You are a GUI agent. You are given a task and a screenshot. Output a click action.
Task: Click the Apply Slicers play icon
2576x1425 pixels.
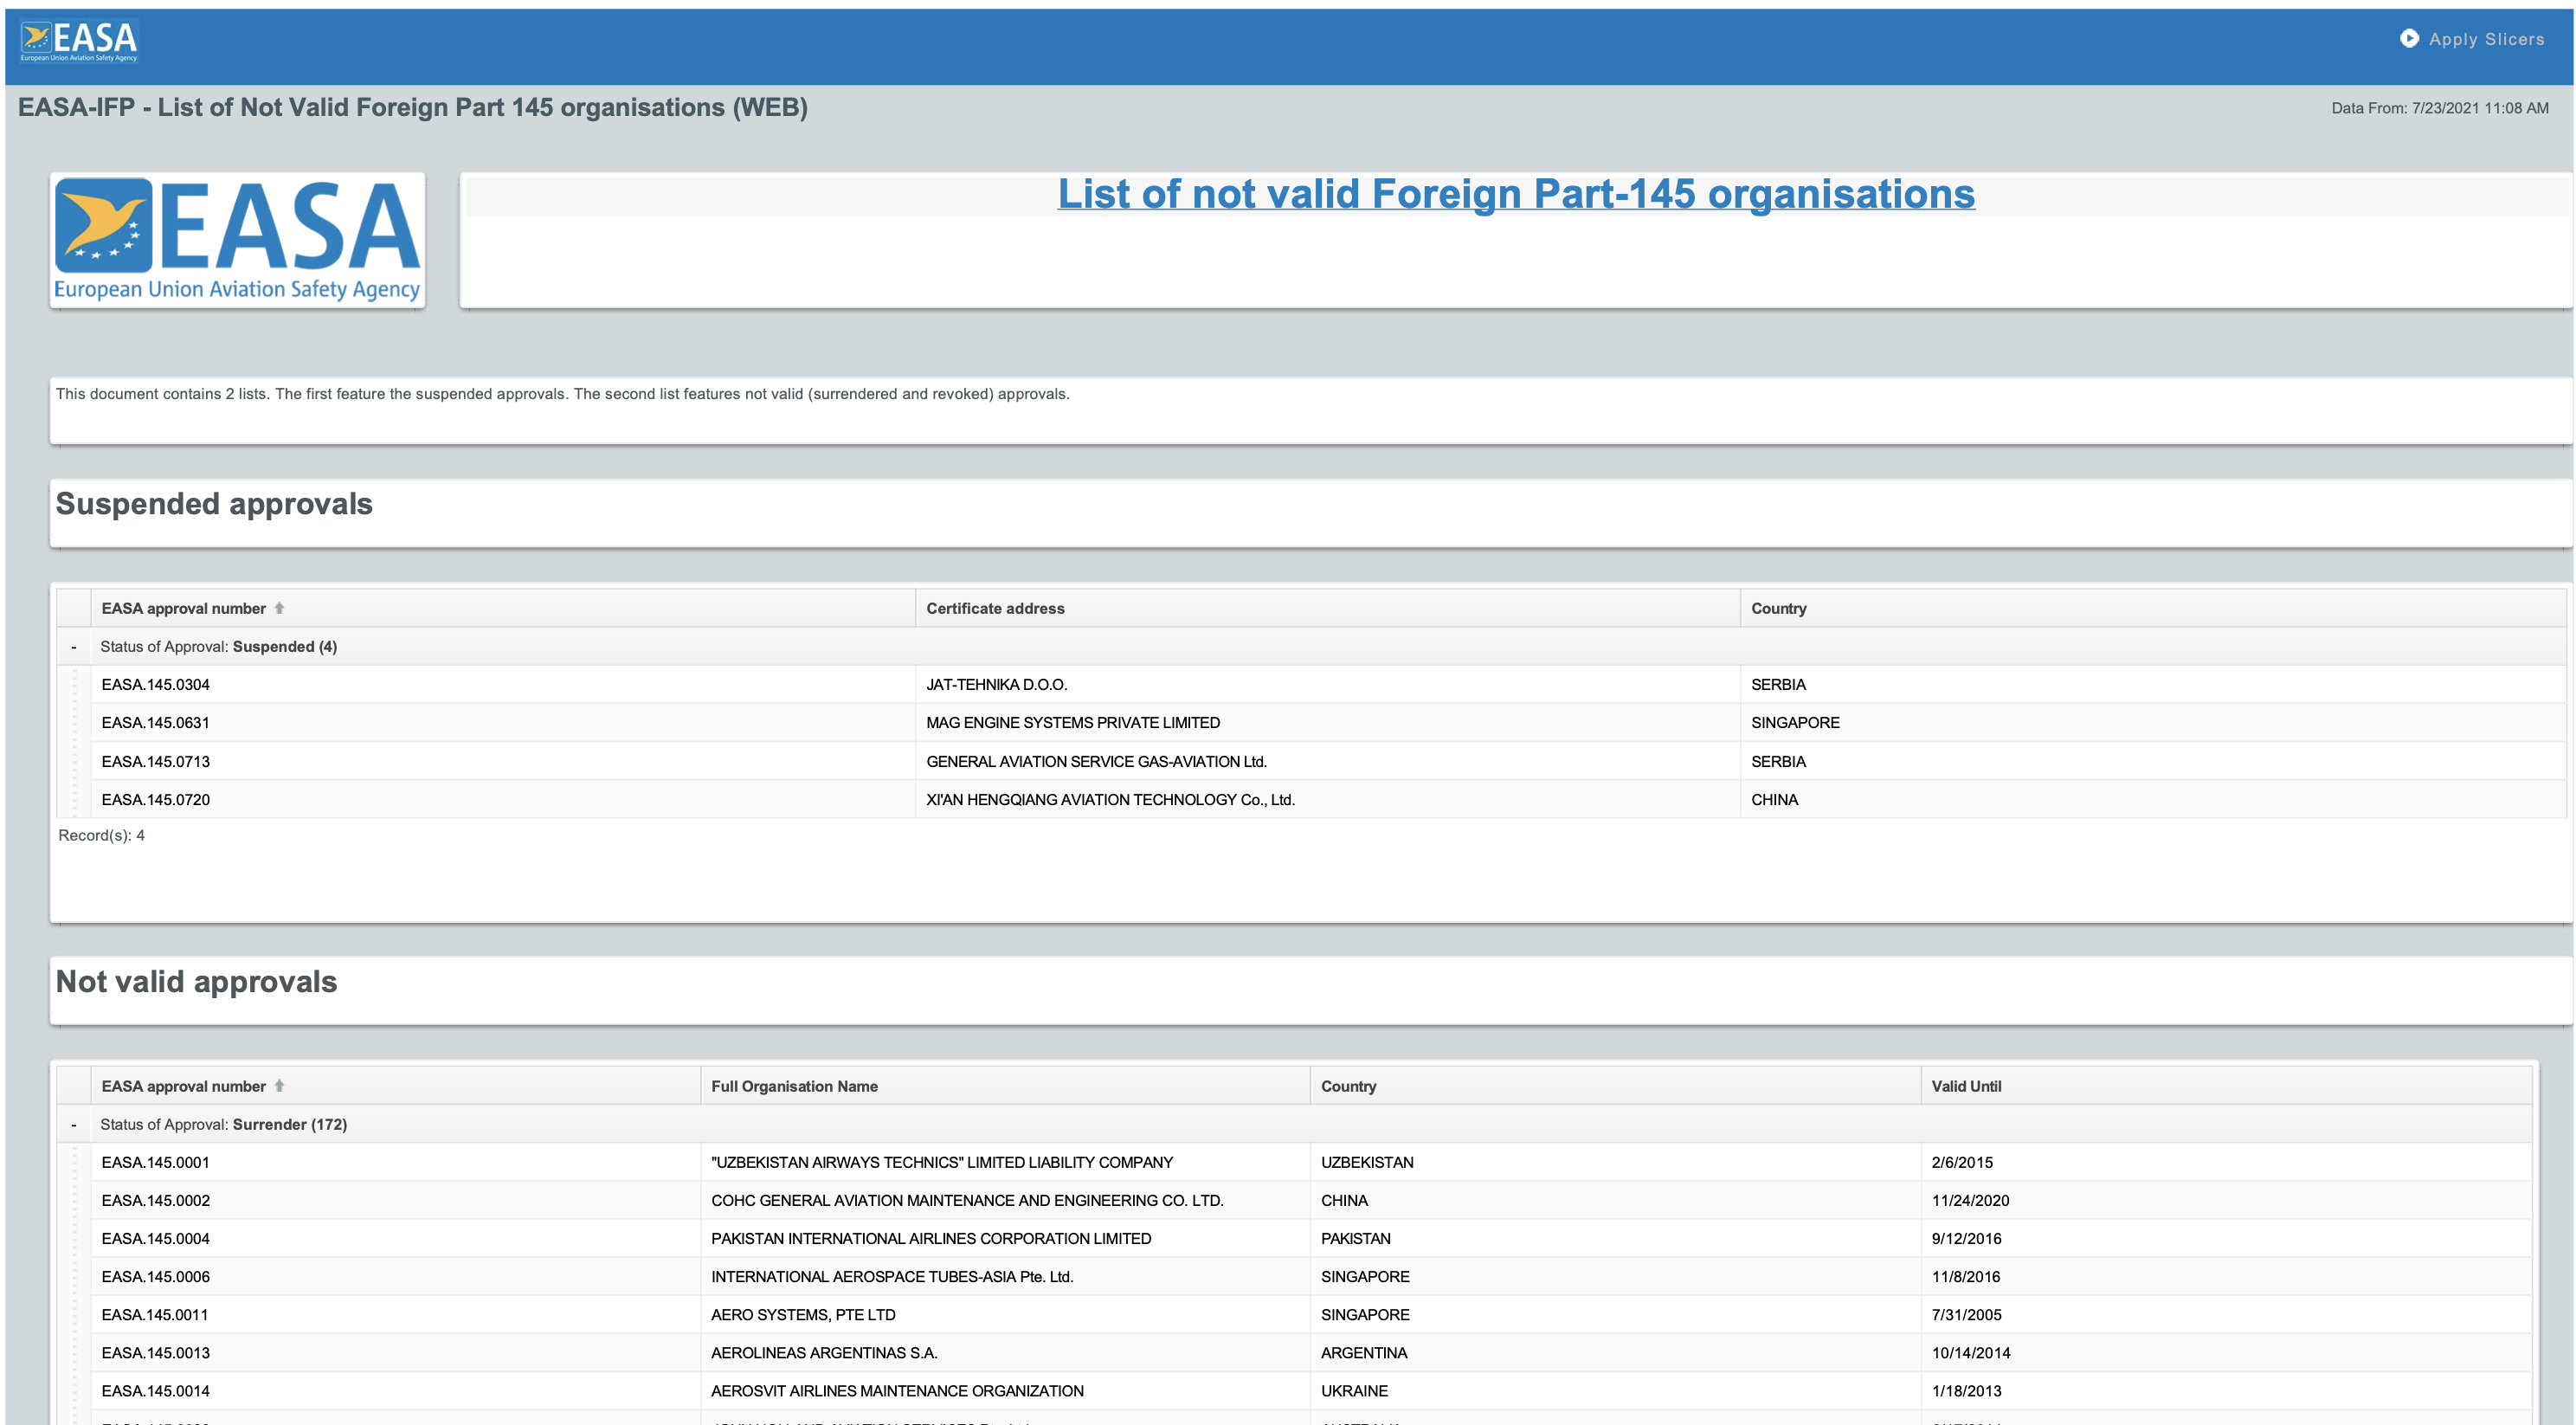coord(2408,38)
